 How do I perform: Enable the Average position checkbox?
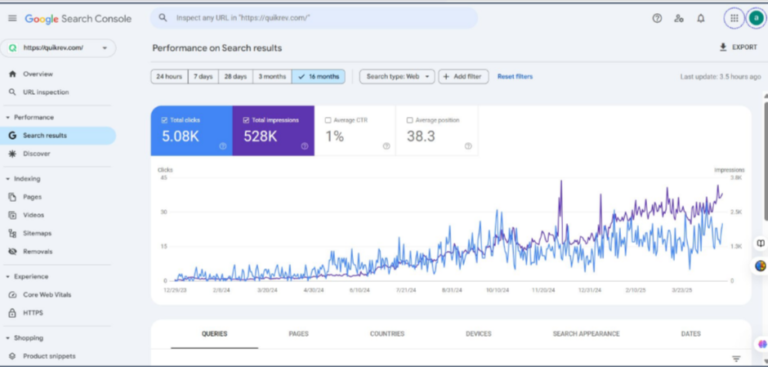click(x=410, y=120)
